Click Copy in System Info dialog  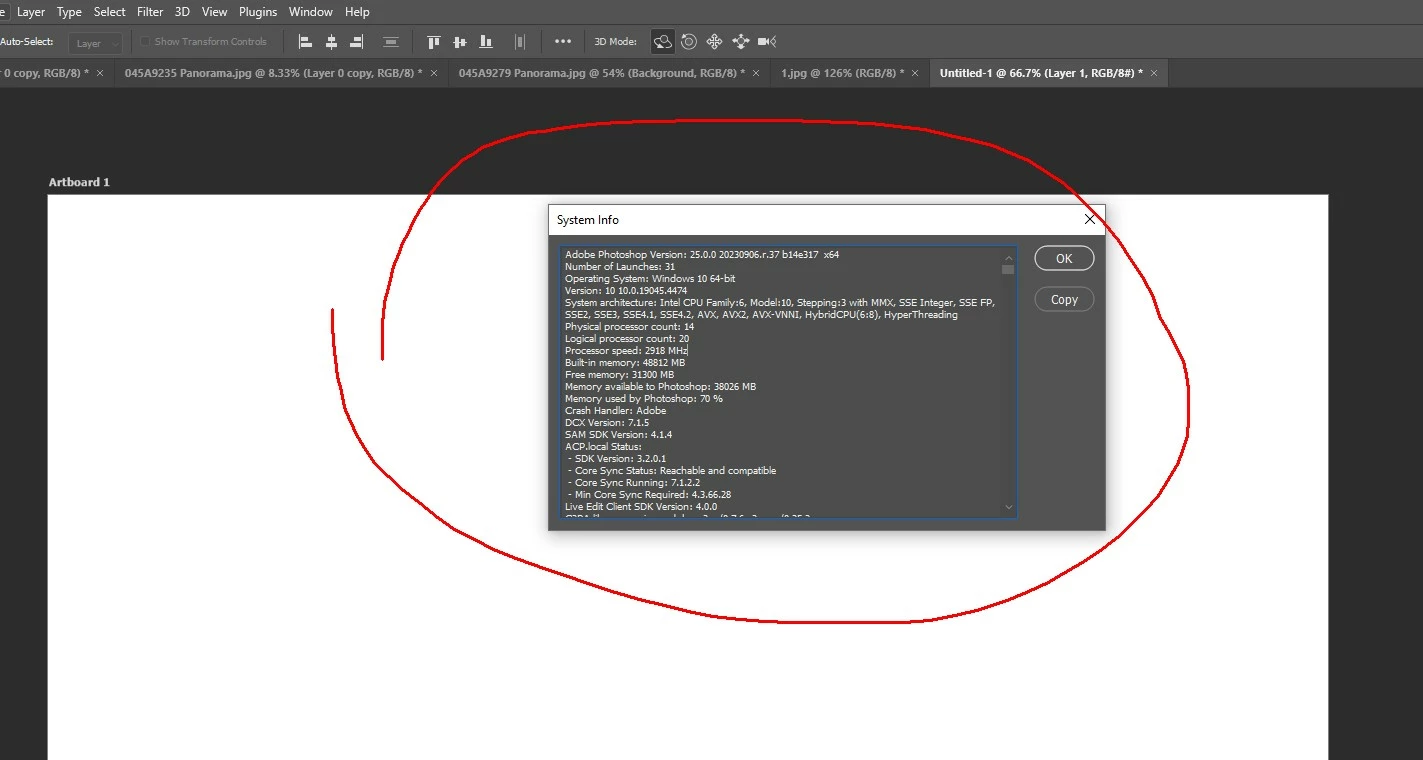pos(1064,299)
